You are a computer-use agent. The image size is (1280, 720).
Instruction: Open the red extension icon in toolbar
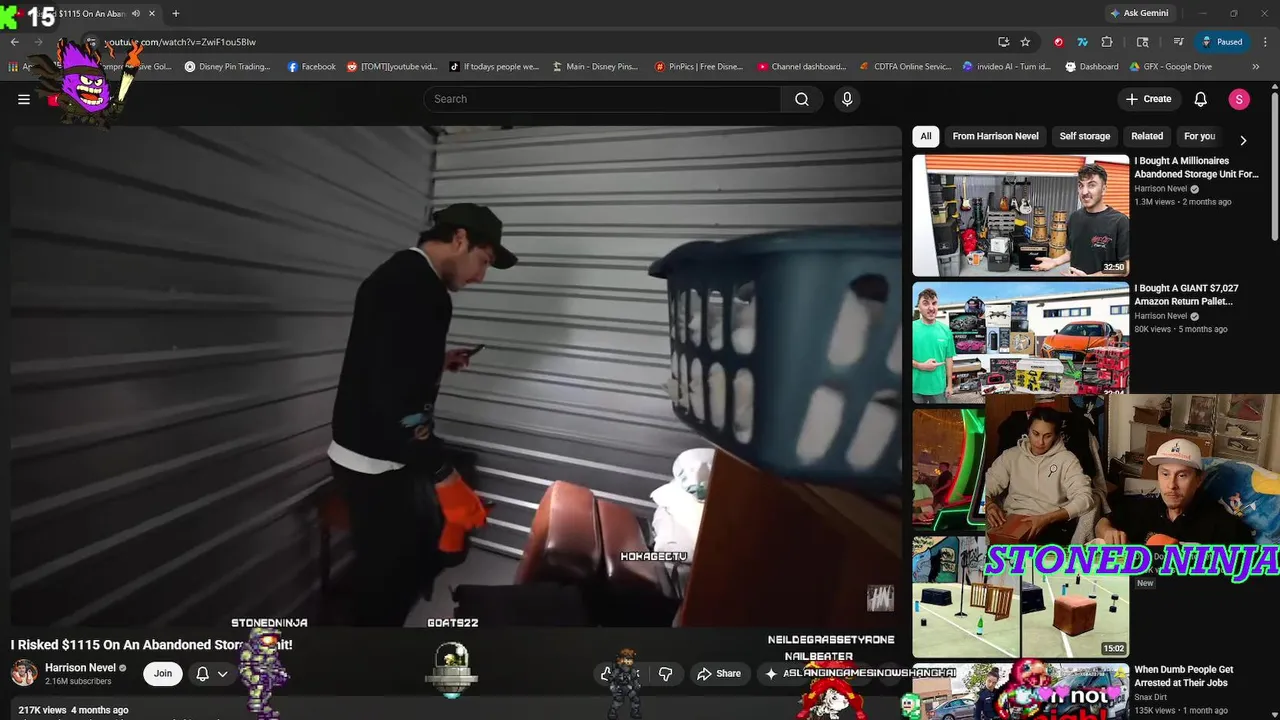pyautogui.click(x=1058, y=42)
